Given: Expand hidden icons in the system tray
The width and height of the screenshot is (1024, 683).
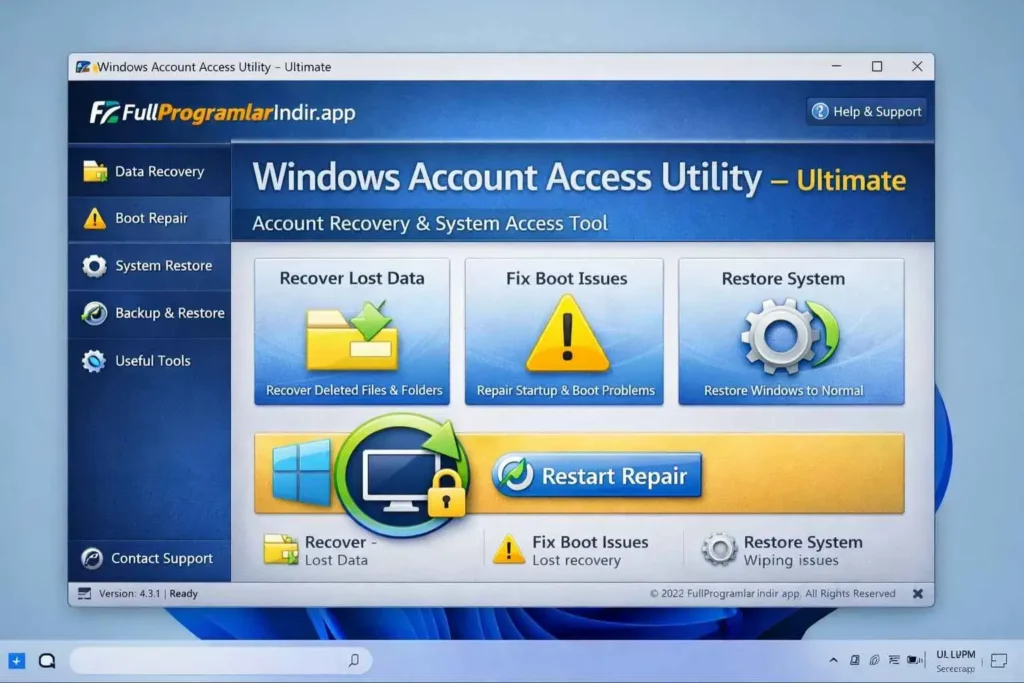Looking at the screenshot, I should [x=833, y=660].
